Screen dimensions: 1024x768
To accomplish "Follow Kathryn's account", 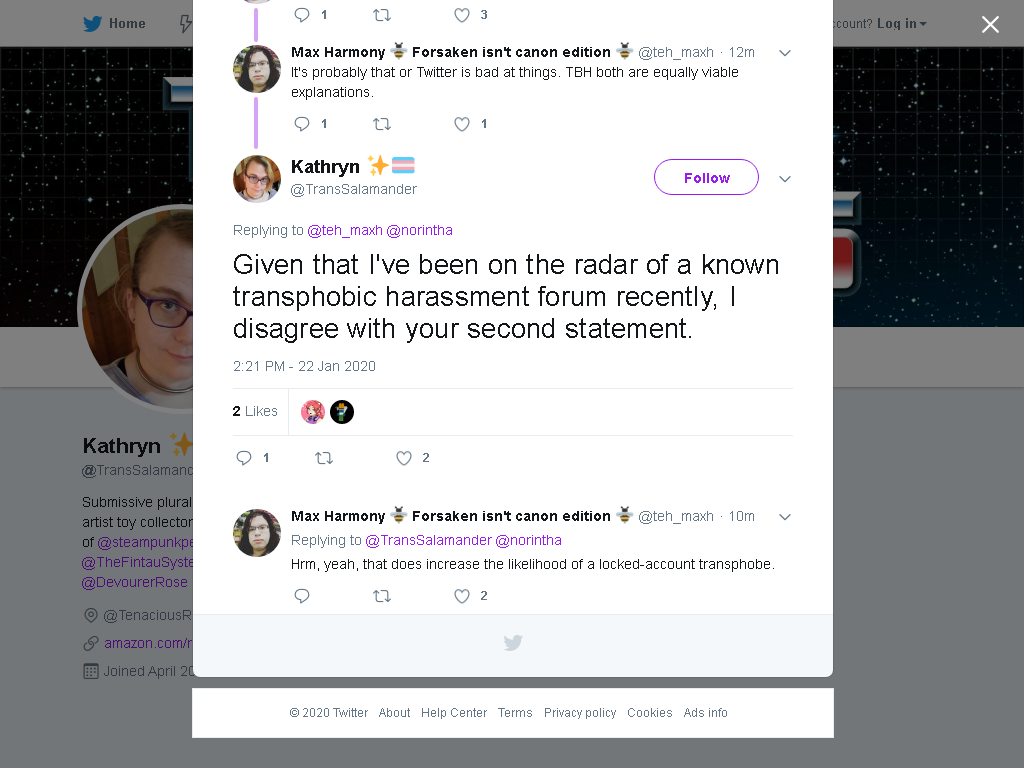I will point(706,177).
